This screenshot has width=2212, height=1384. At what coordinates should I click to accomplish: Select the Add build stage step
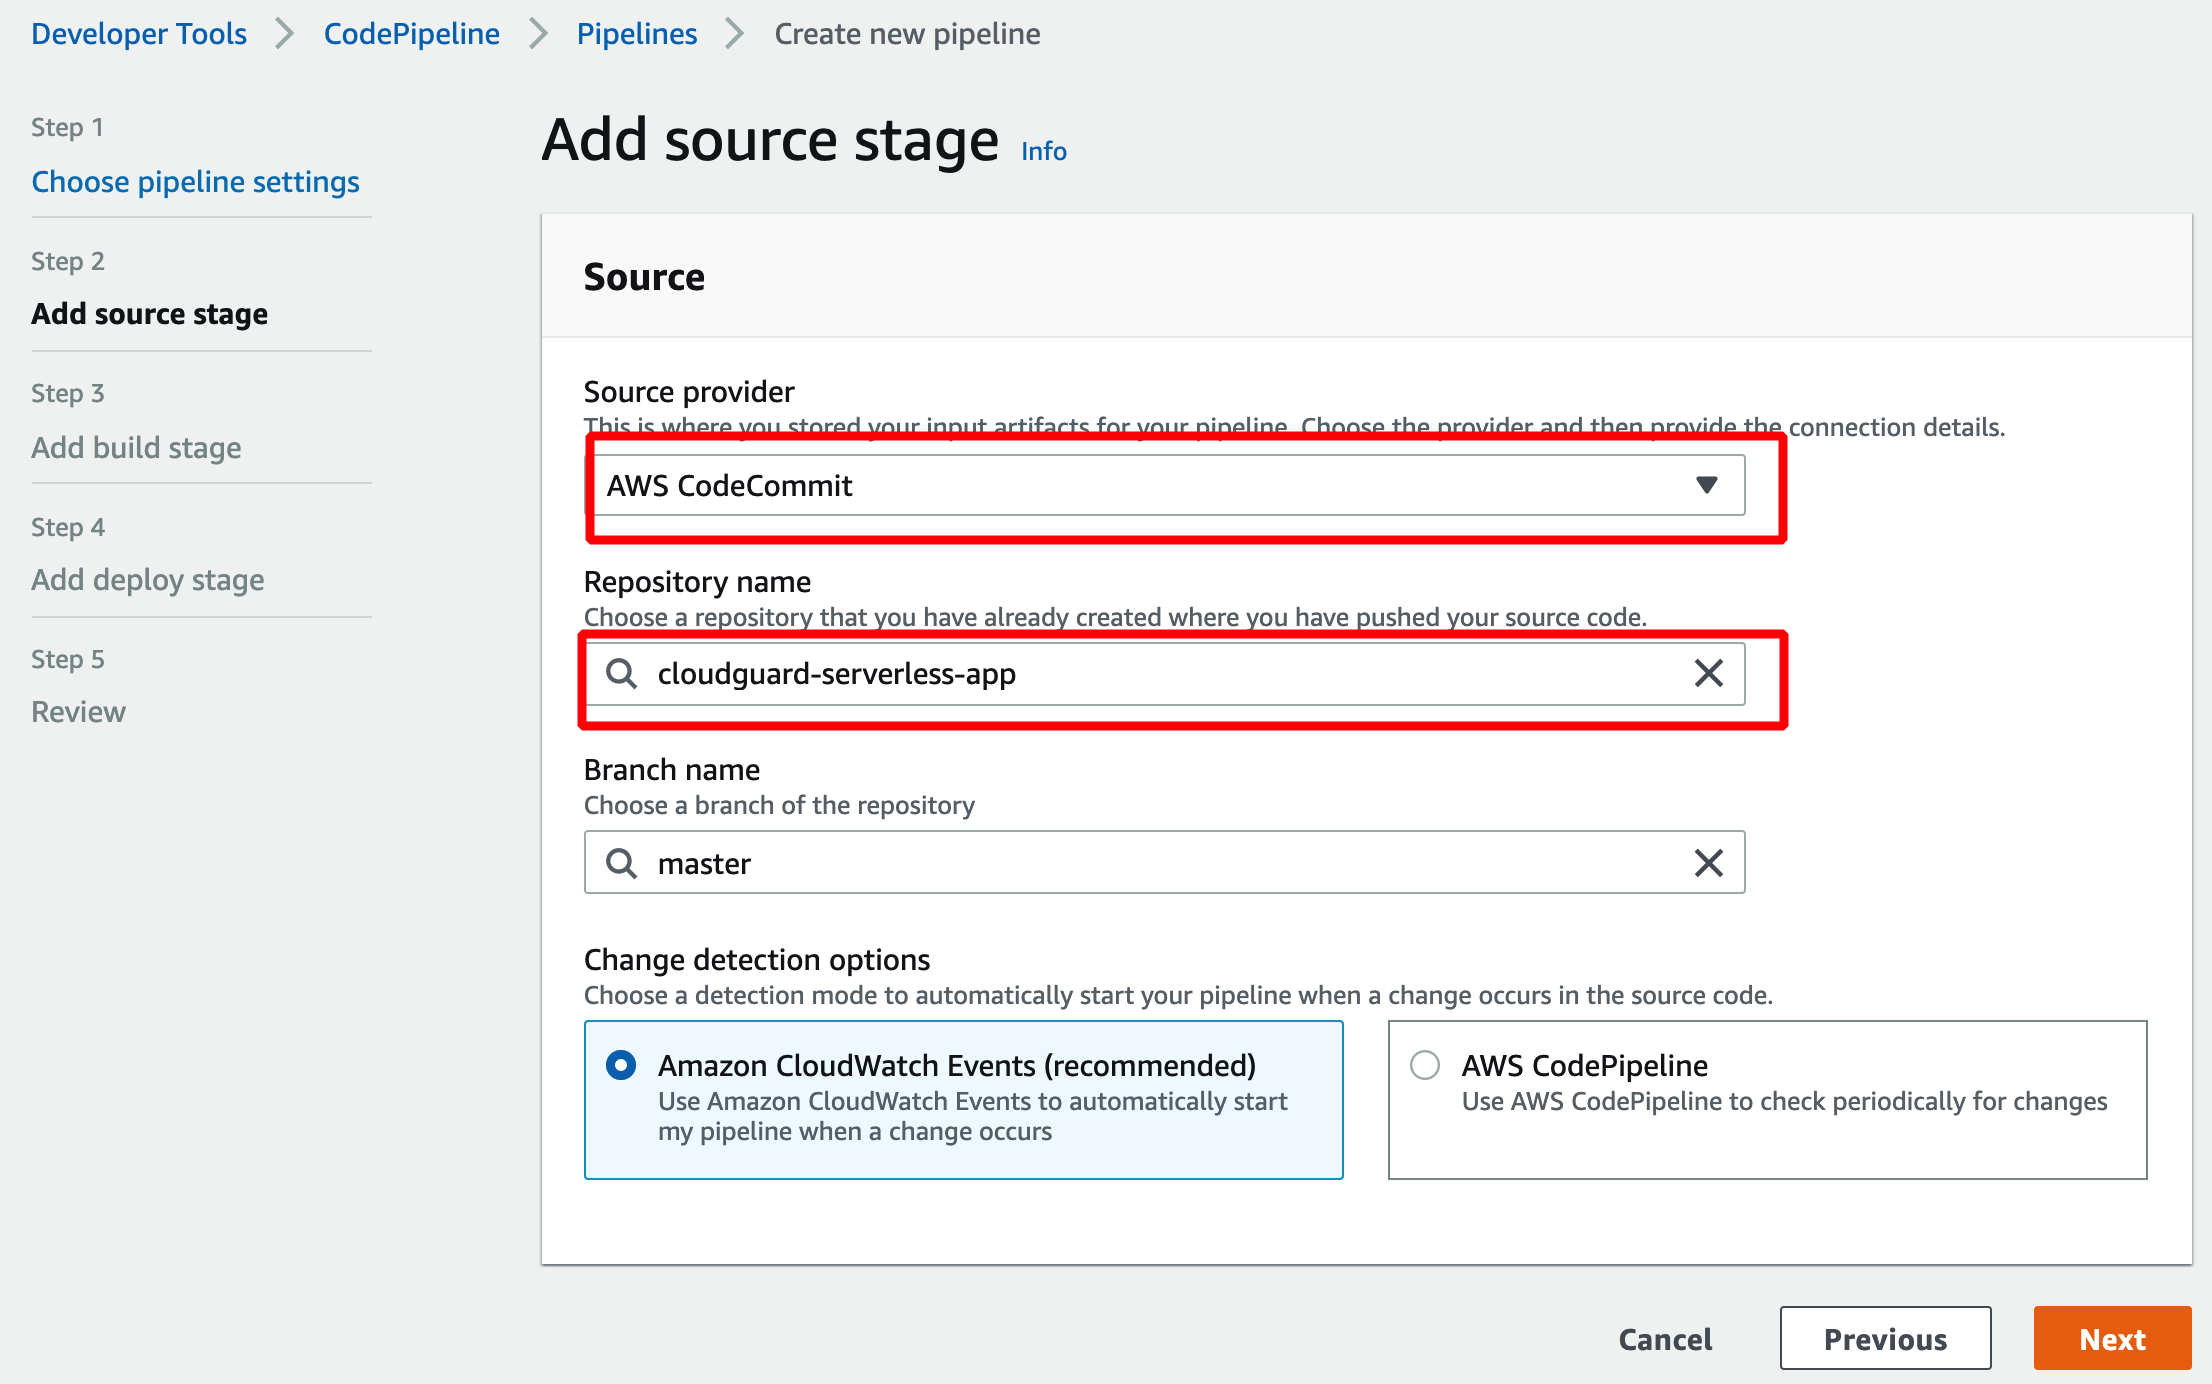coord(136,447)
